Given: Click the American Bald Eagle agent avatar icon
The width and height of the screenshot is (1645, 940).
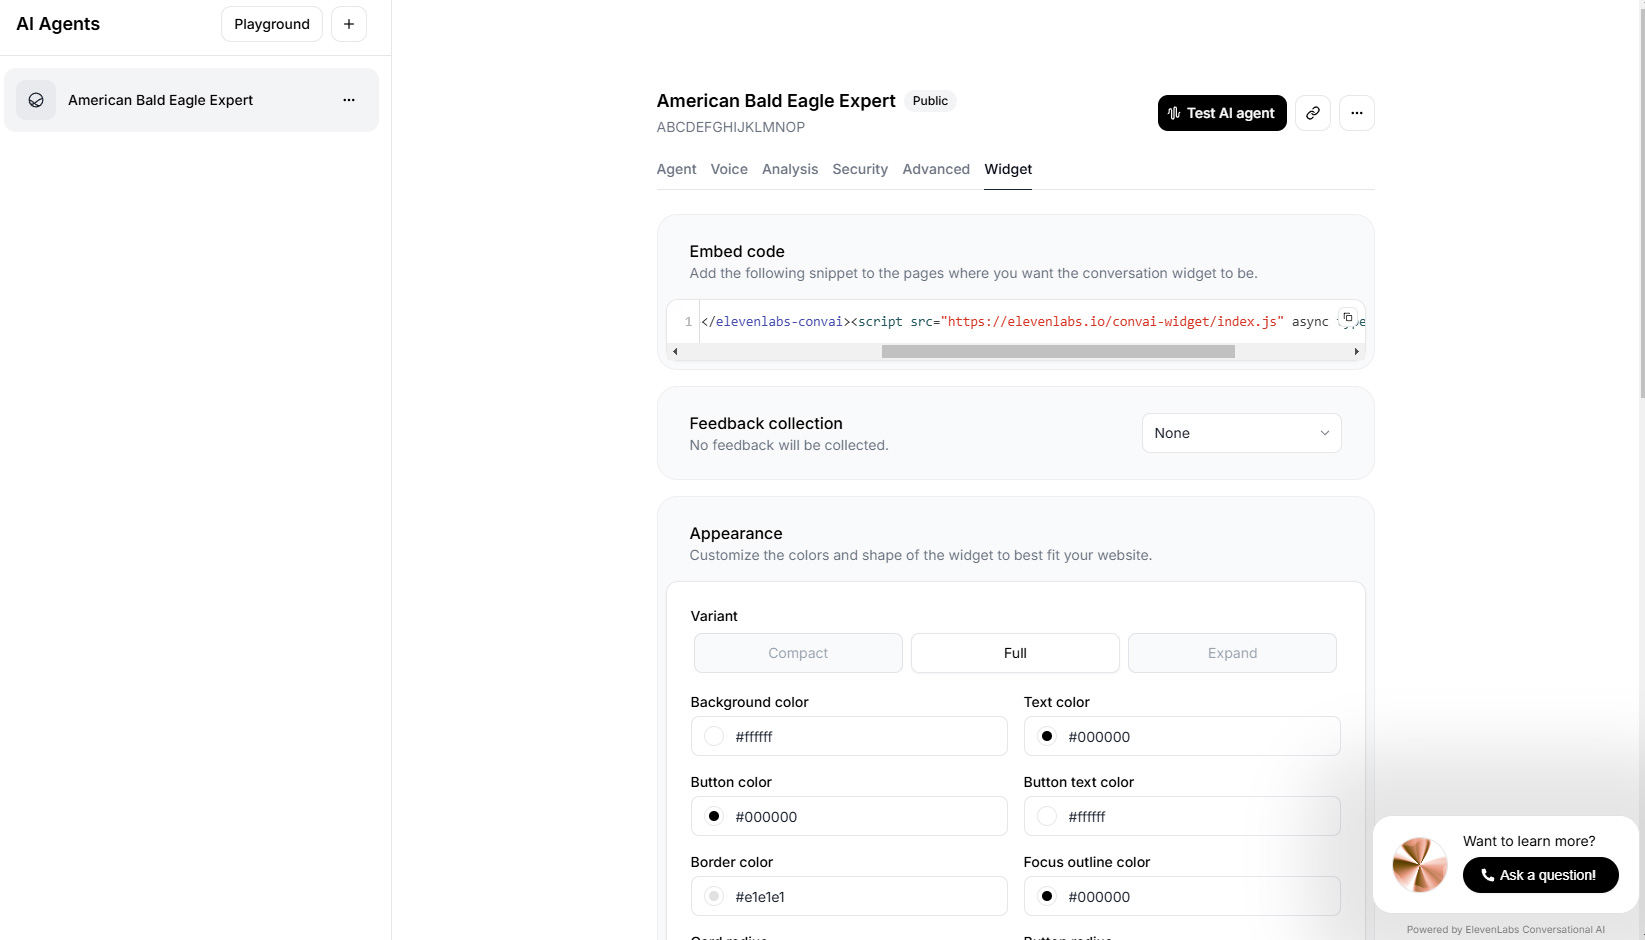Looking at the screenshot, I should click(36, 100).
